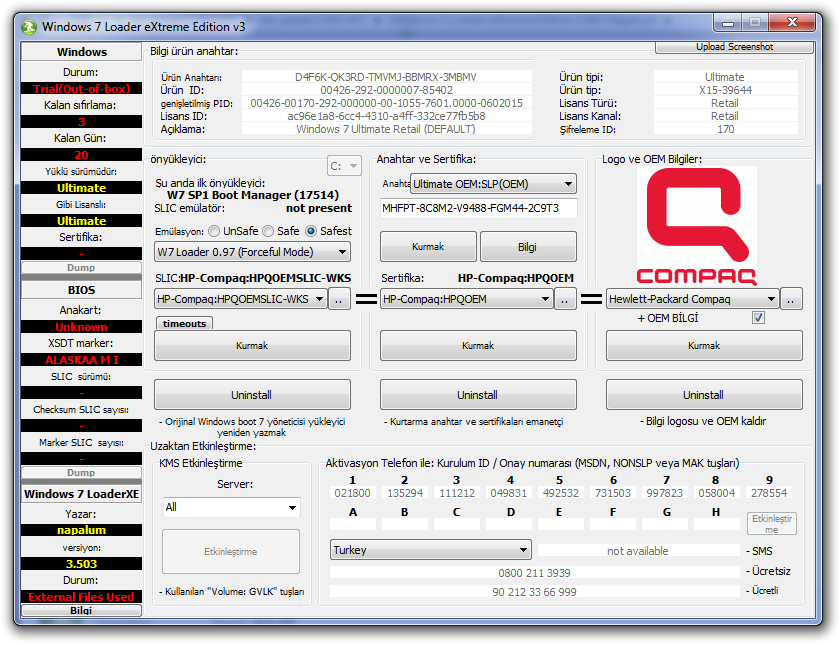The height and width of the screenshot is (645, 840).
Task: Click confirmation field F
Action: coord(613,524)
